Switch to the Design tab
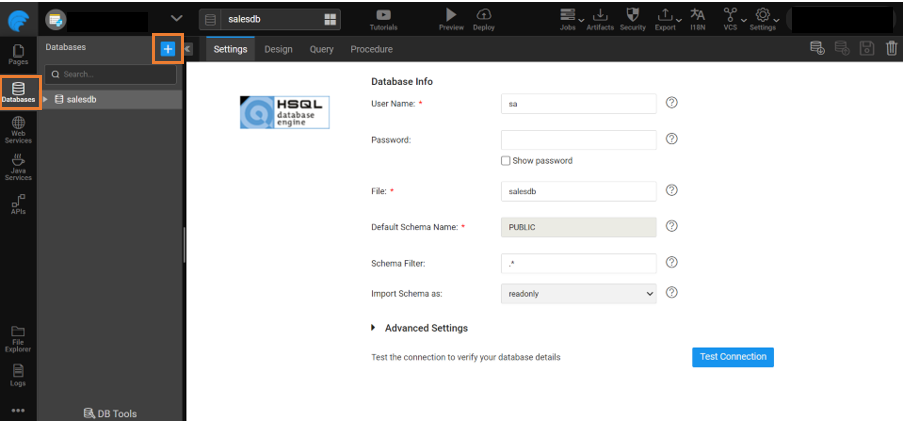Viewport: 906px width, 423px height. (x=278, y=49)
